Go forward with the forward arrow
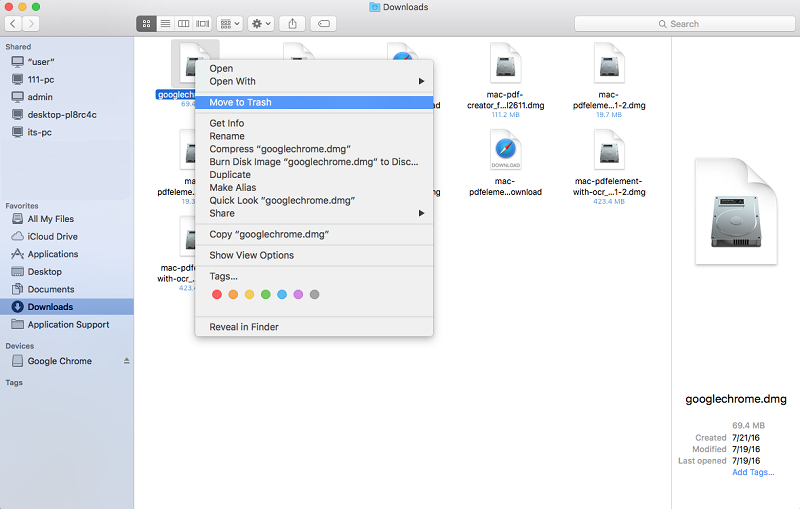800x509 pixels. pyautogui.click(x=31, y=23)
